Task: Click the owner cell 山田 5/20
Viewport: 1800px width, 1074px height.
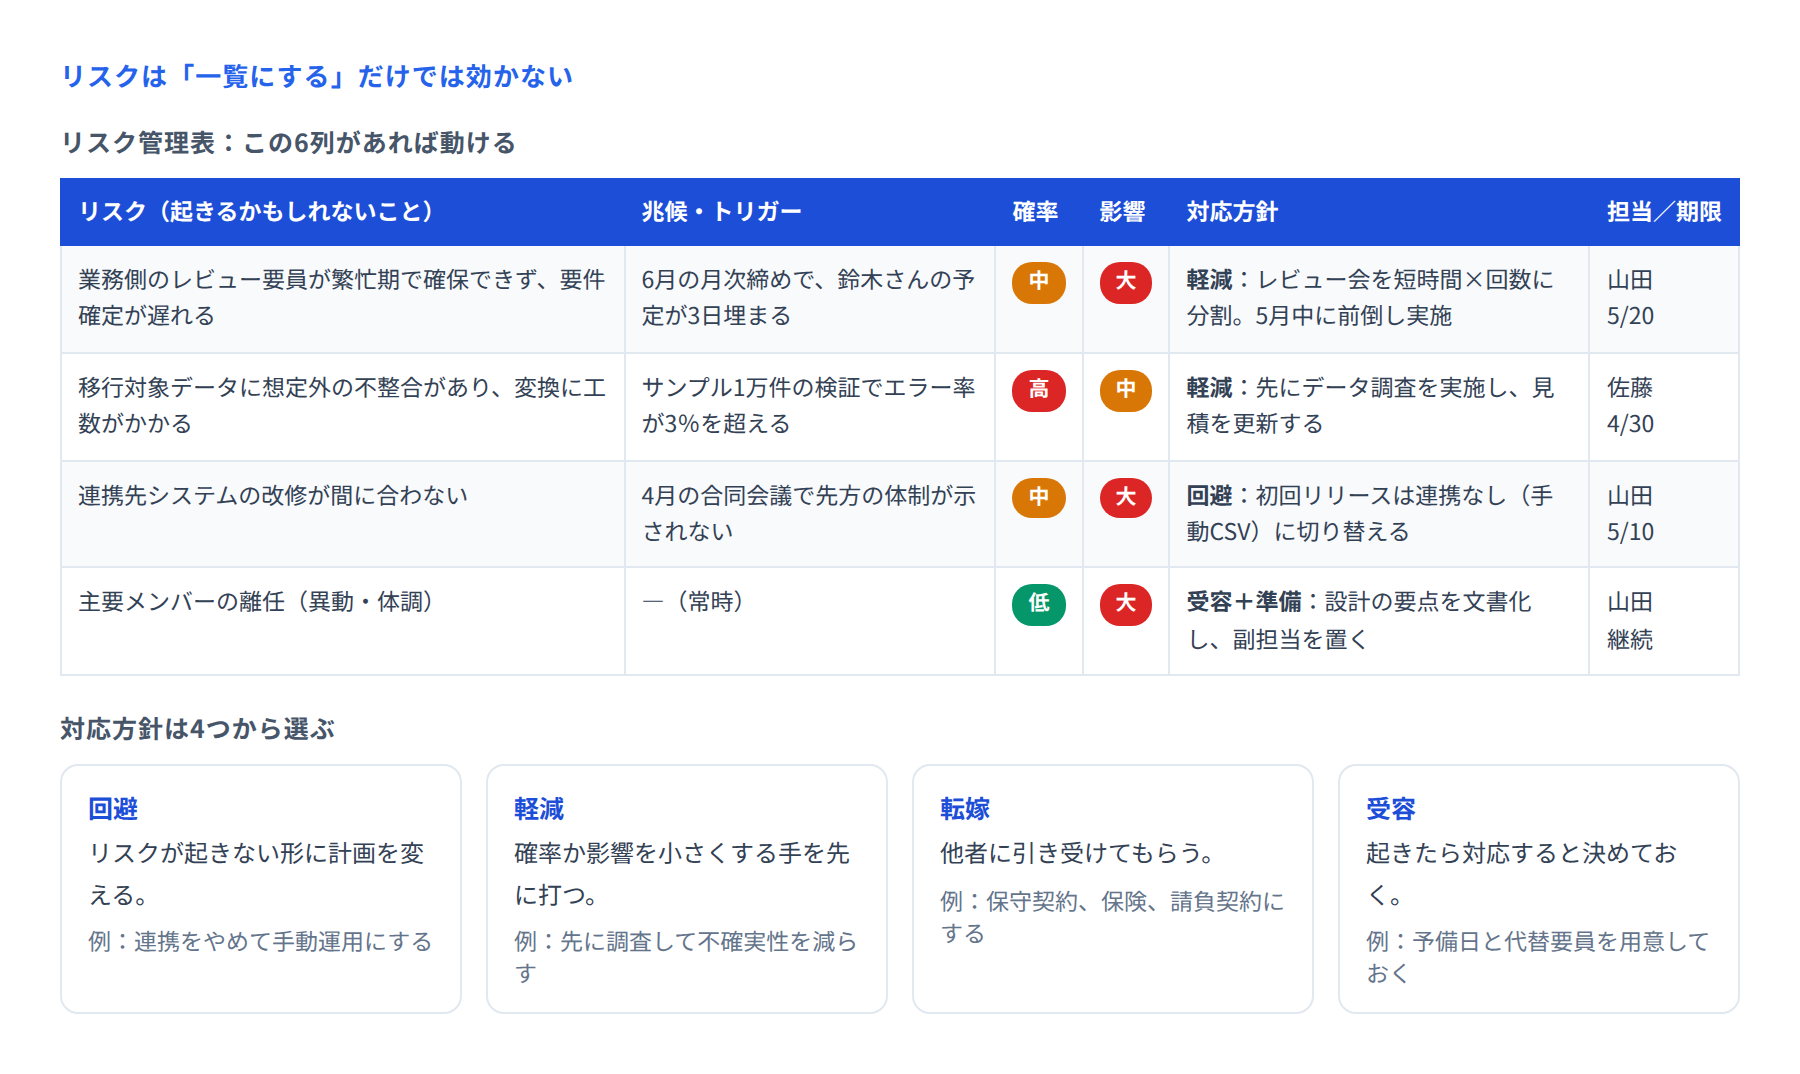Action: [x=1664, y=299]
